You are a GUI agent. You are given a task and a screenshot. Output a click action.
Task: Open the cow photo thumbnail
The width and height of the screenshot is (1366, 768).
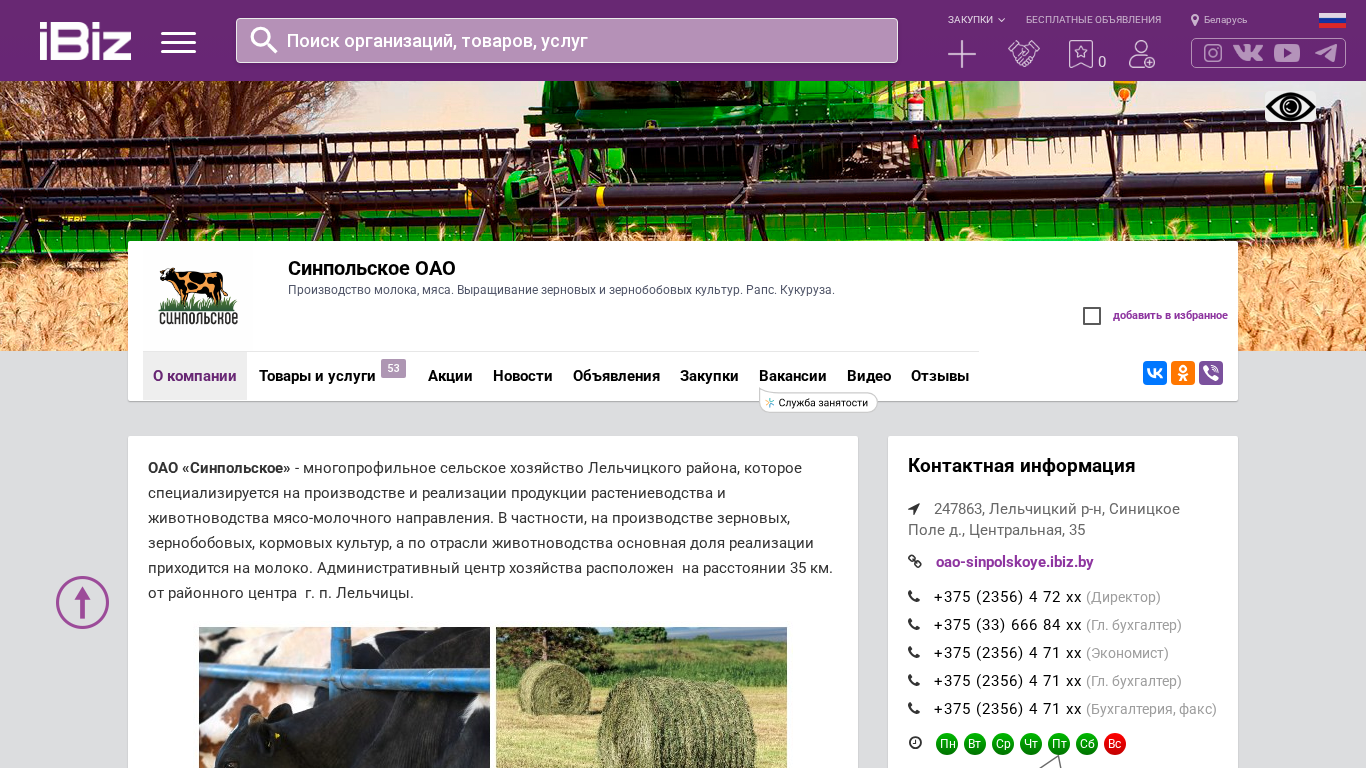344,697
